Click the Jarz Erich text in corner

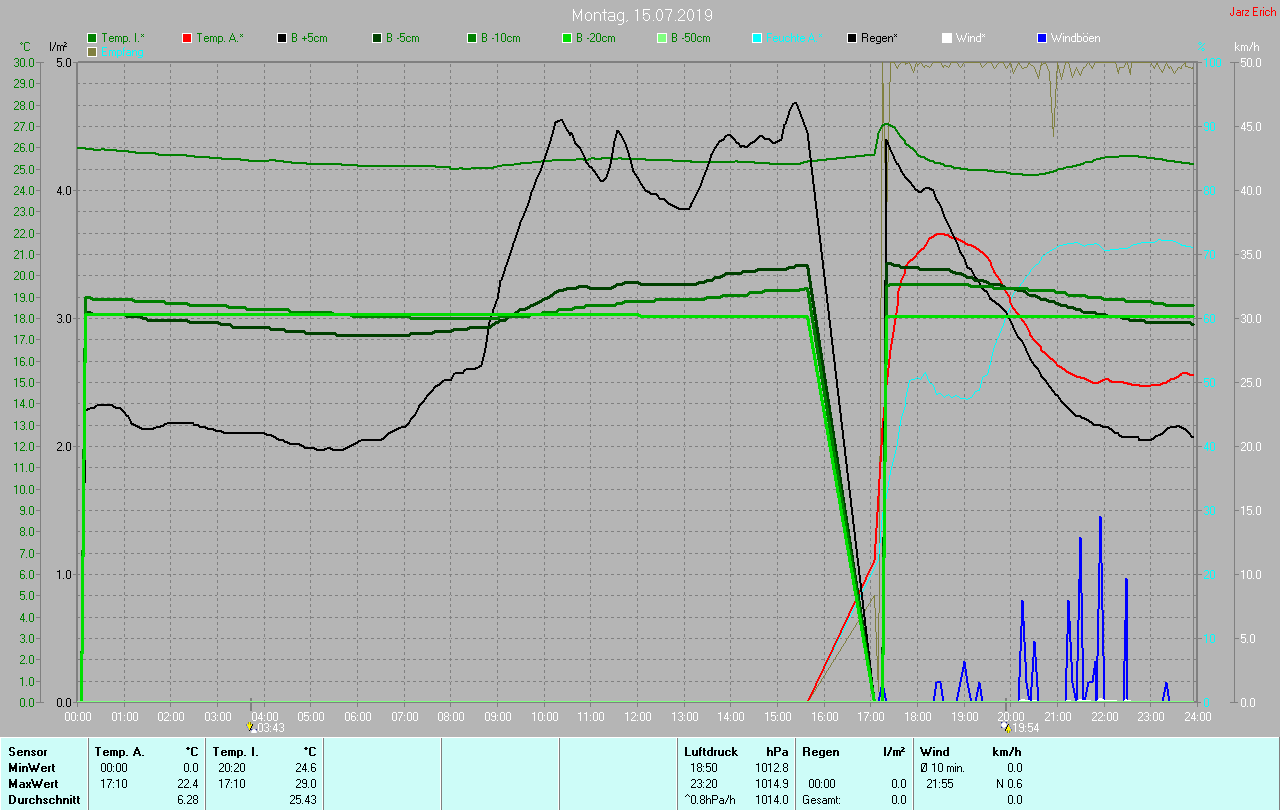(x=1252, y=12)
